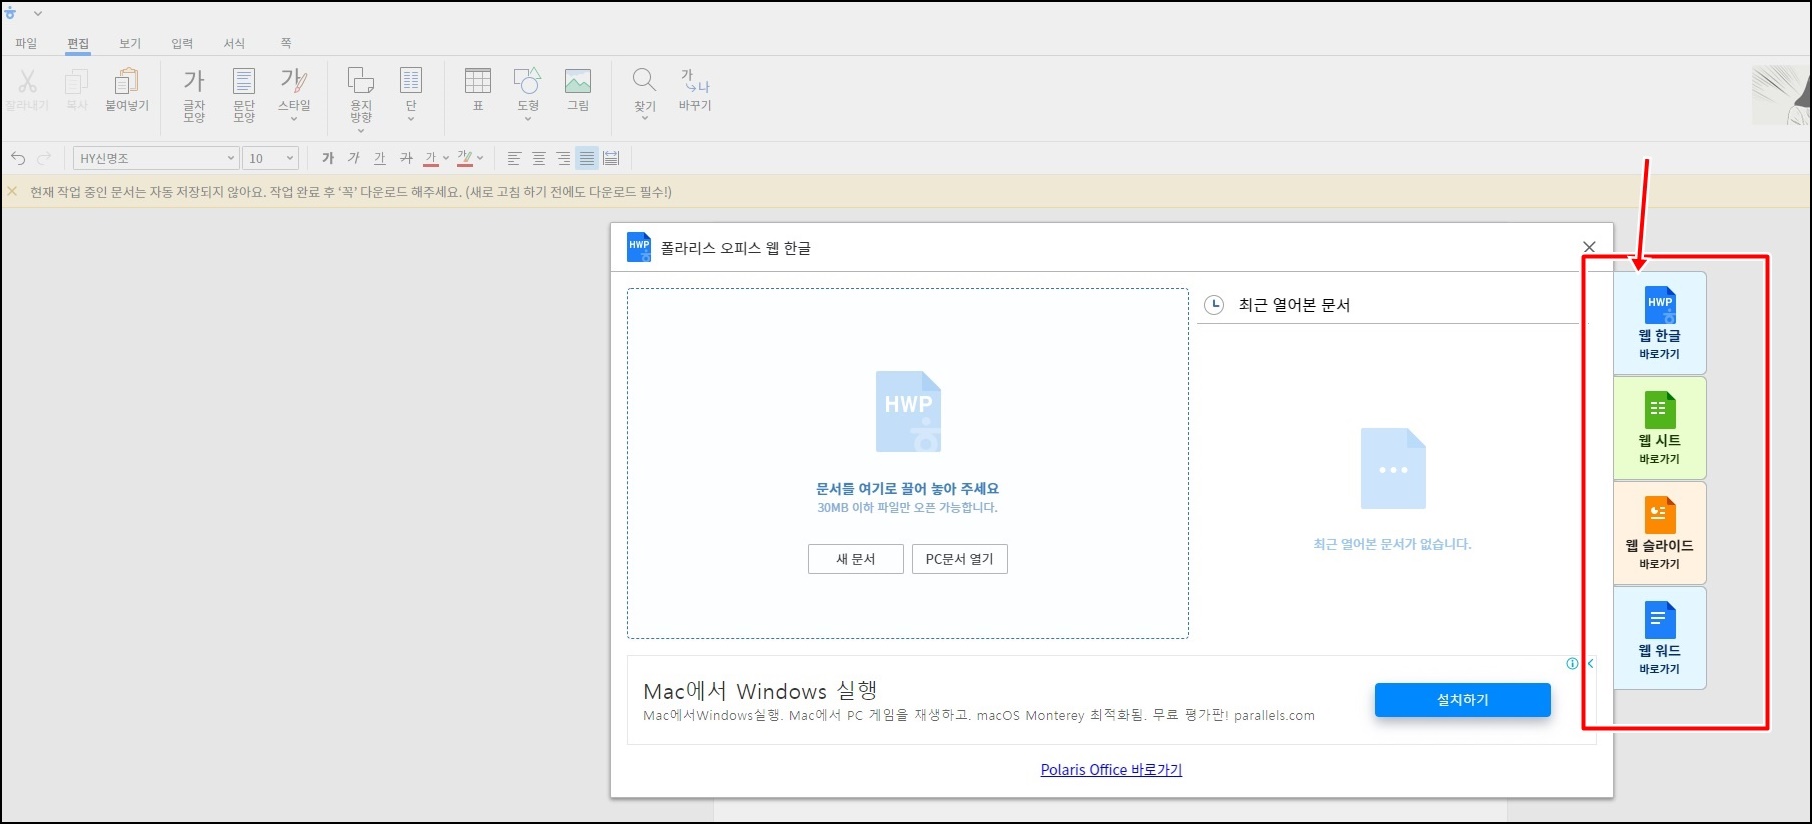Open the Polaris Office 바로가기 link
This screenshot has width=1812, height=824.
pos(1111,770)
